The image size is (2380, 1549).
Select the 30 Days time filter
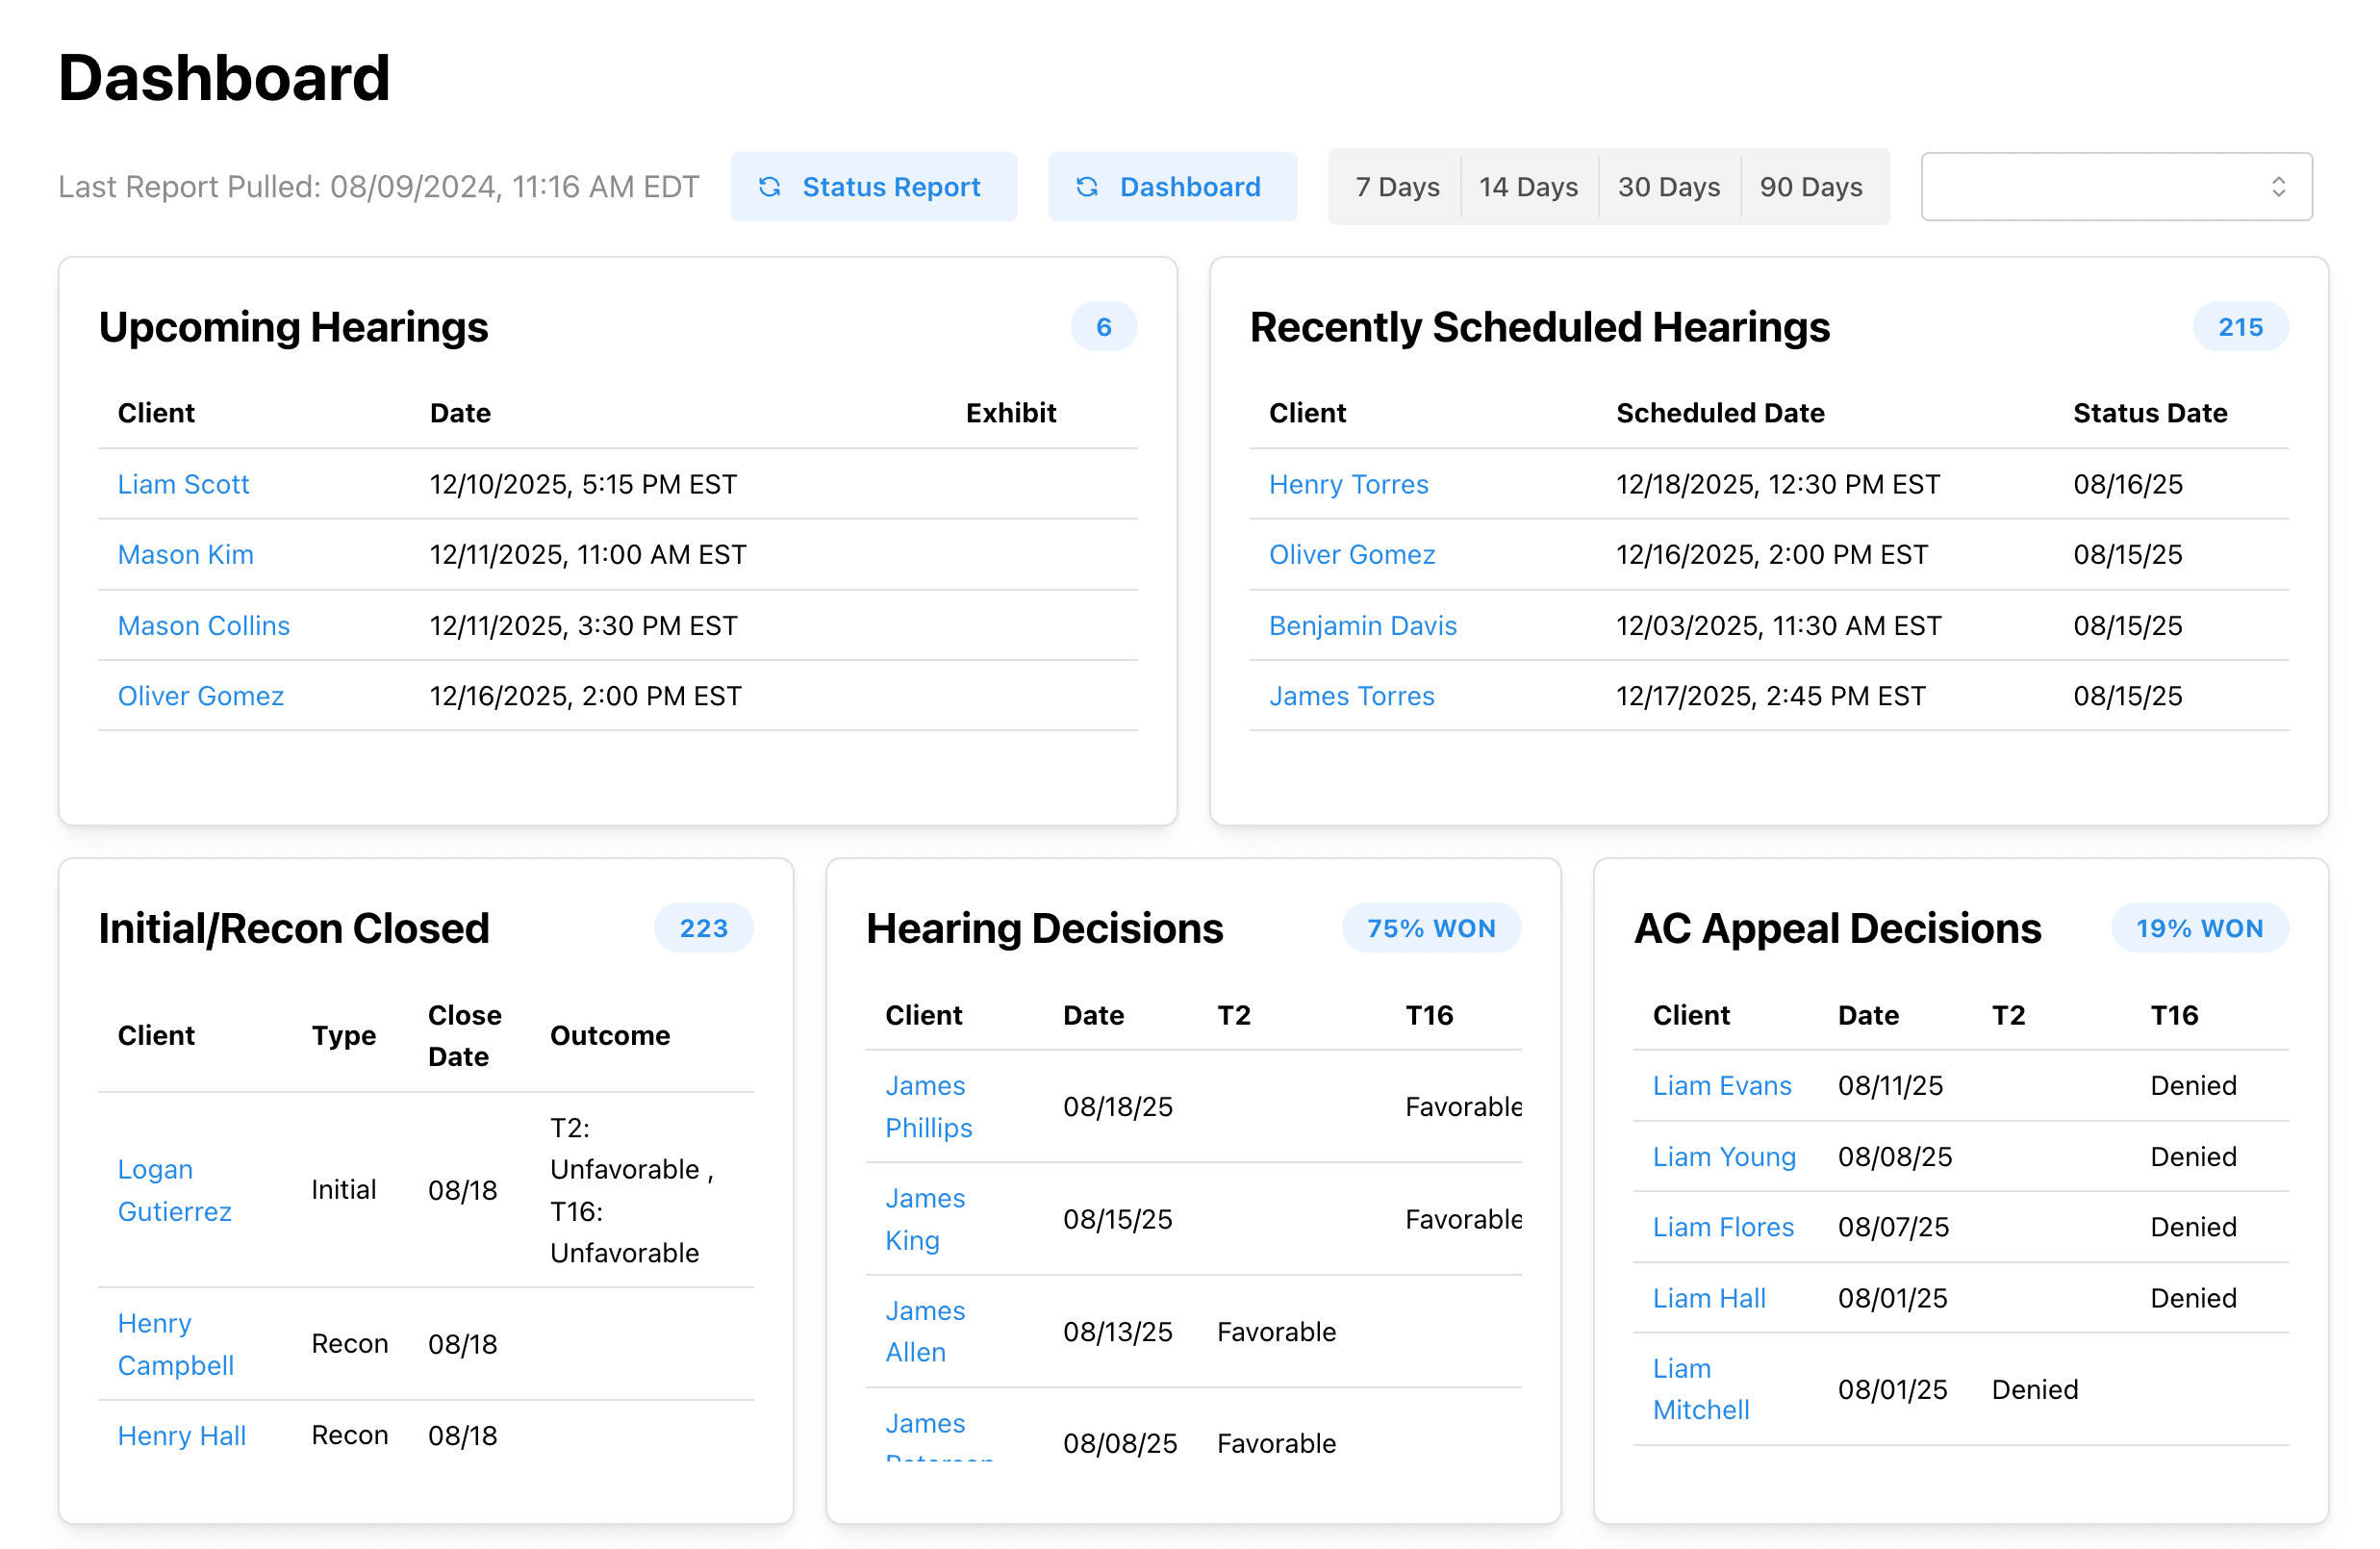[x=1669, y=186]
